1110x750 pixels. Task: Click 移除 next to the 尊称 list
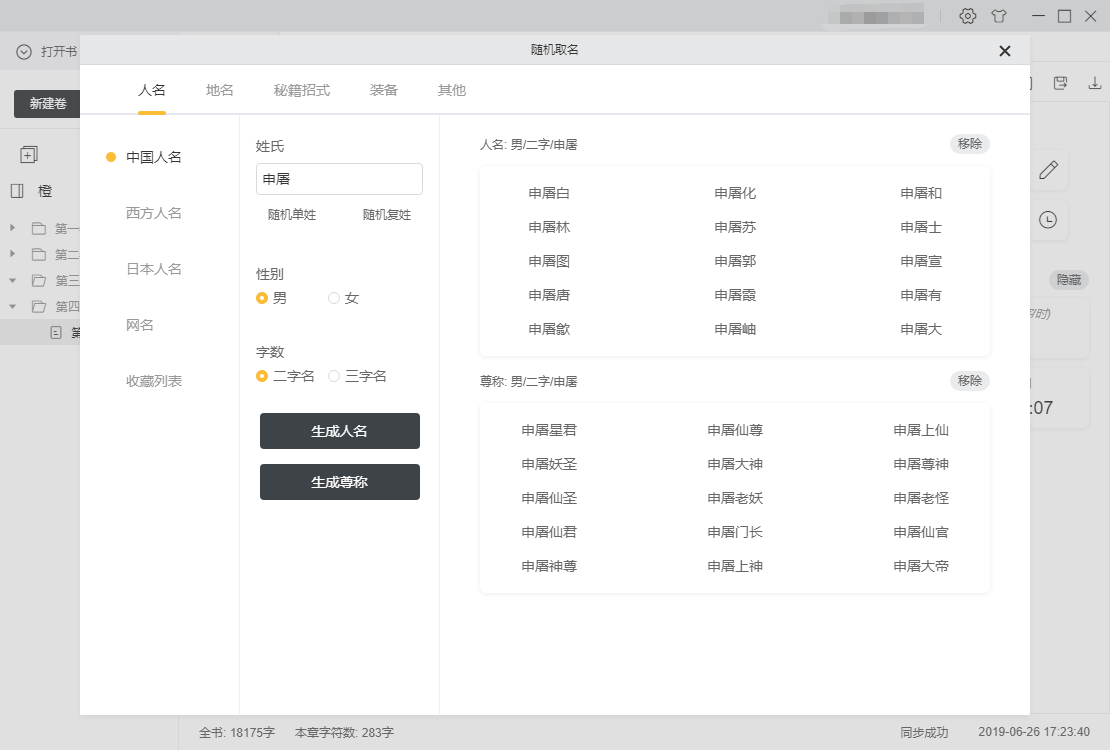tap(968, 381)
